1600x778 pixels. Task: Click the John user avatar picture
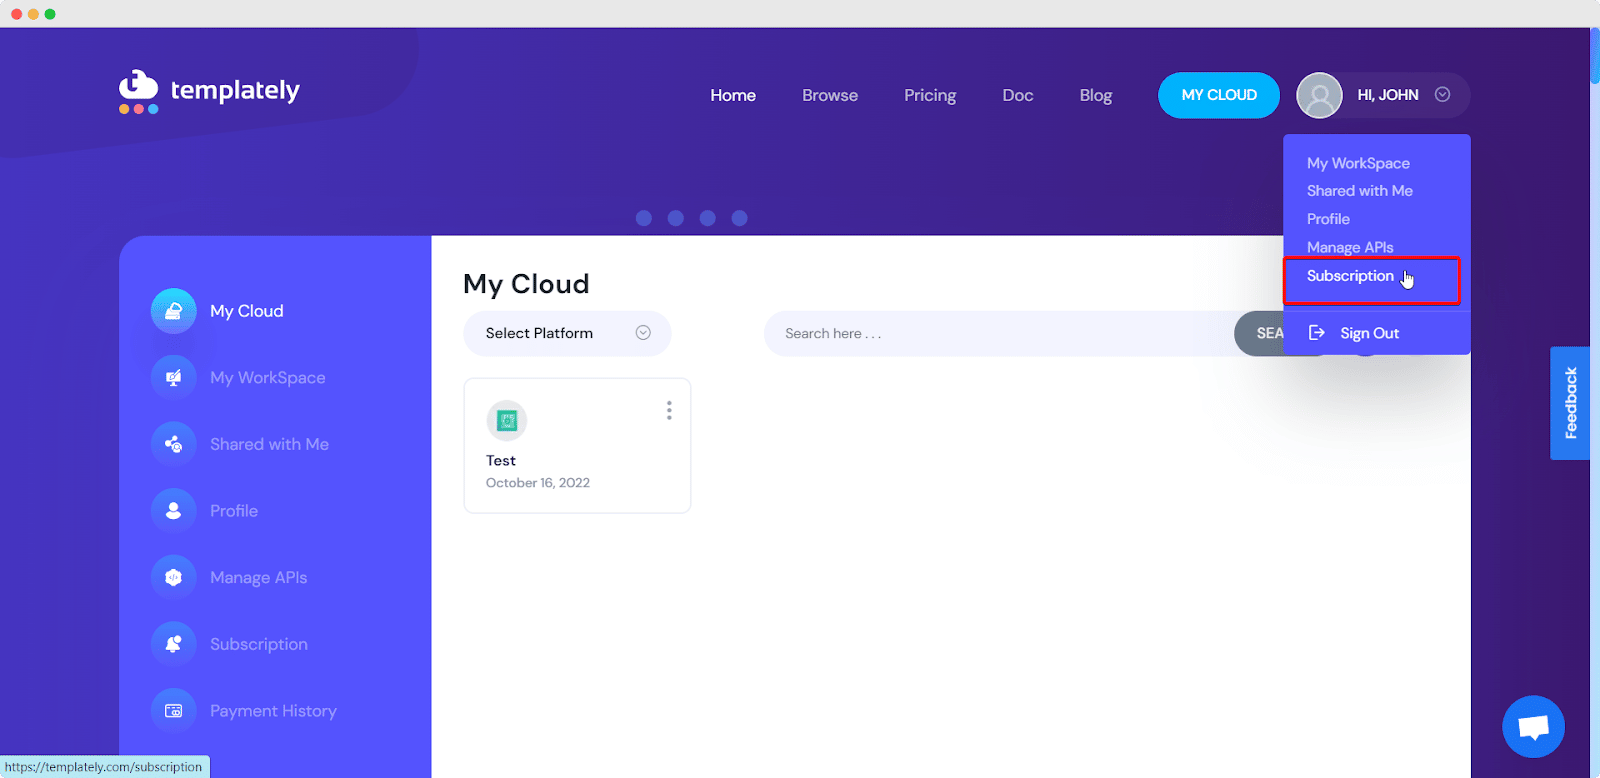point(1319,95)
